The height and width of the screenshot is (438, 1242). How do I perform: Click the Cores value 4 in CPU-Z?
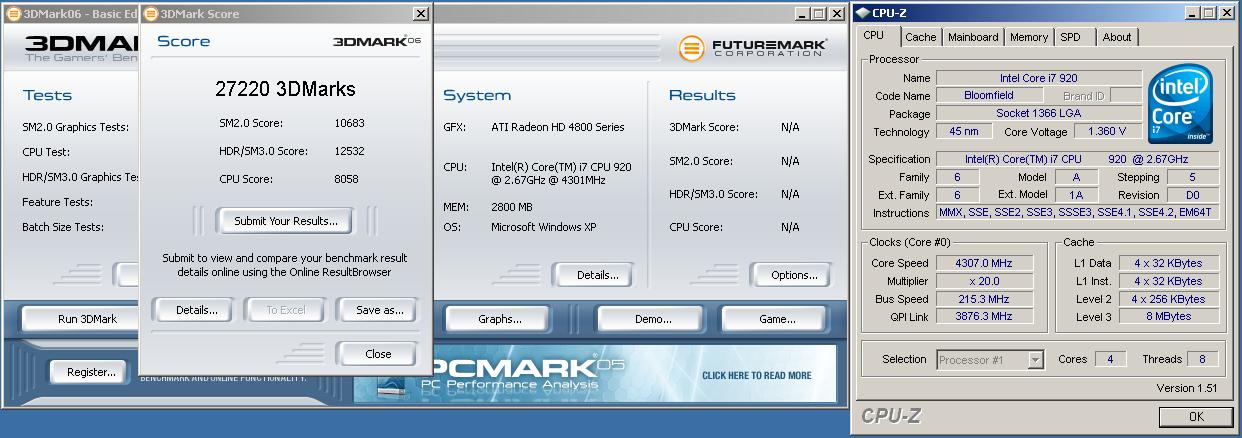[1110, 359]
